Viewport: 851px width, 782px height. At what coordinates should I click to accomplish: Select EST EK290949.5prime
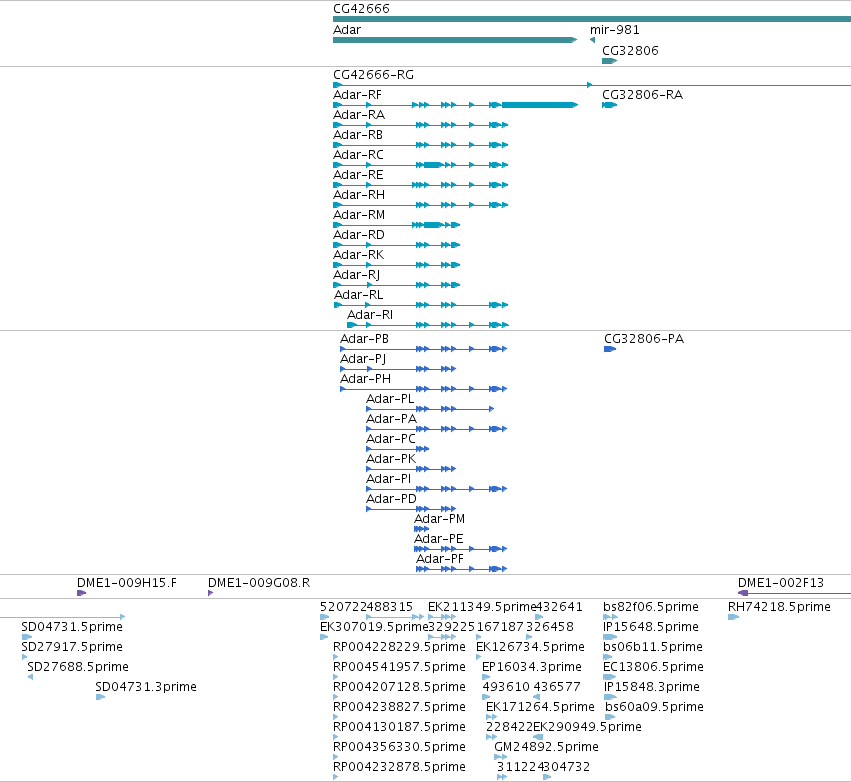(x=587, y=728)
